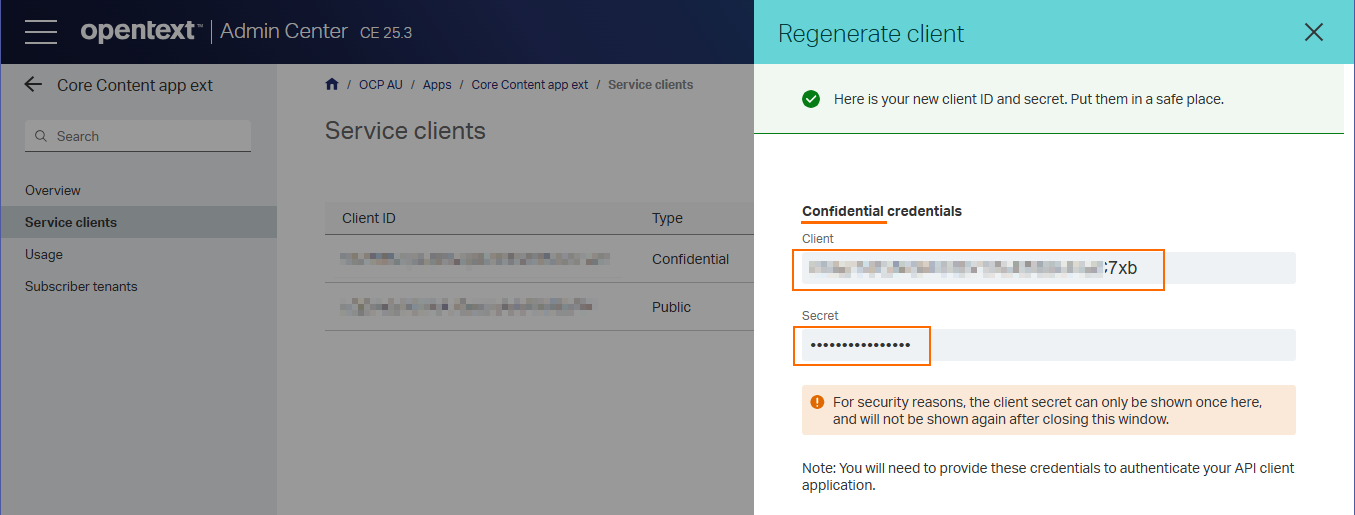Navigate to Subscriber tenants
The width and height of the screenshot is (1355, 515).
click(81, 286)
